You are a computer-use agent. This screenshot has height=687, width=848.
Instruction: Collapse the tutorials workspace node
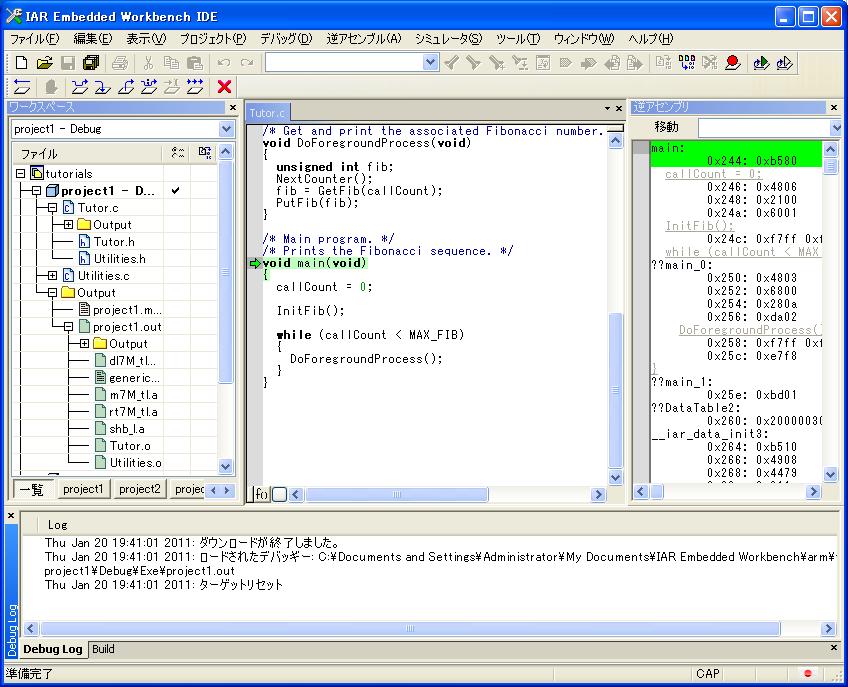21,174
